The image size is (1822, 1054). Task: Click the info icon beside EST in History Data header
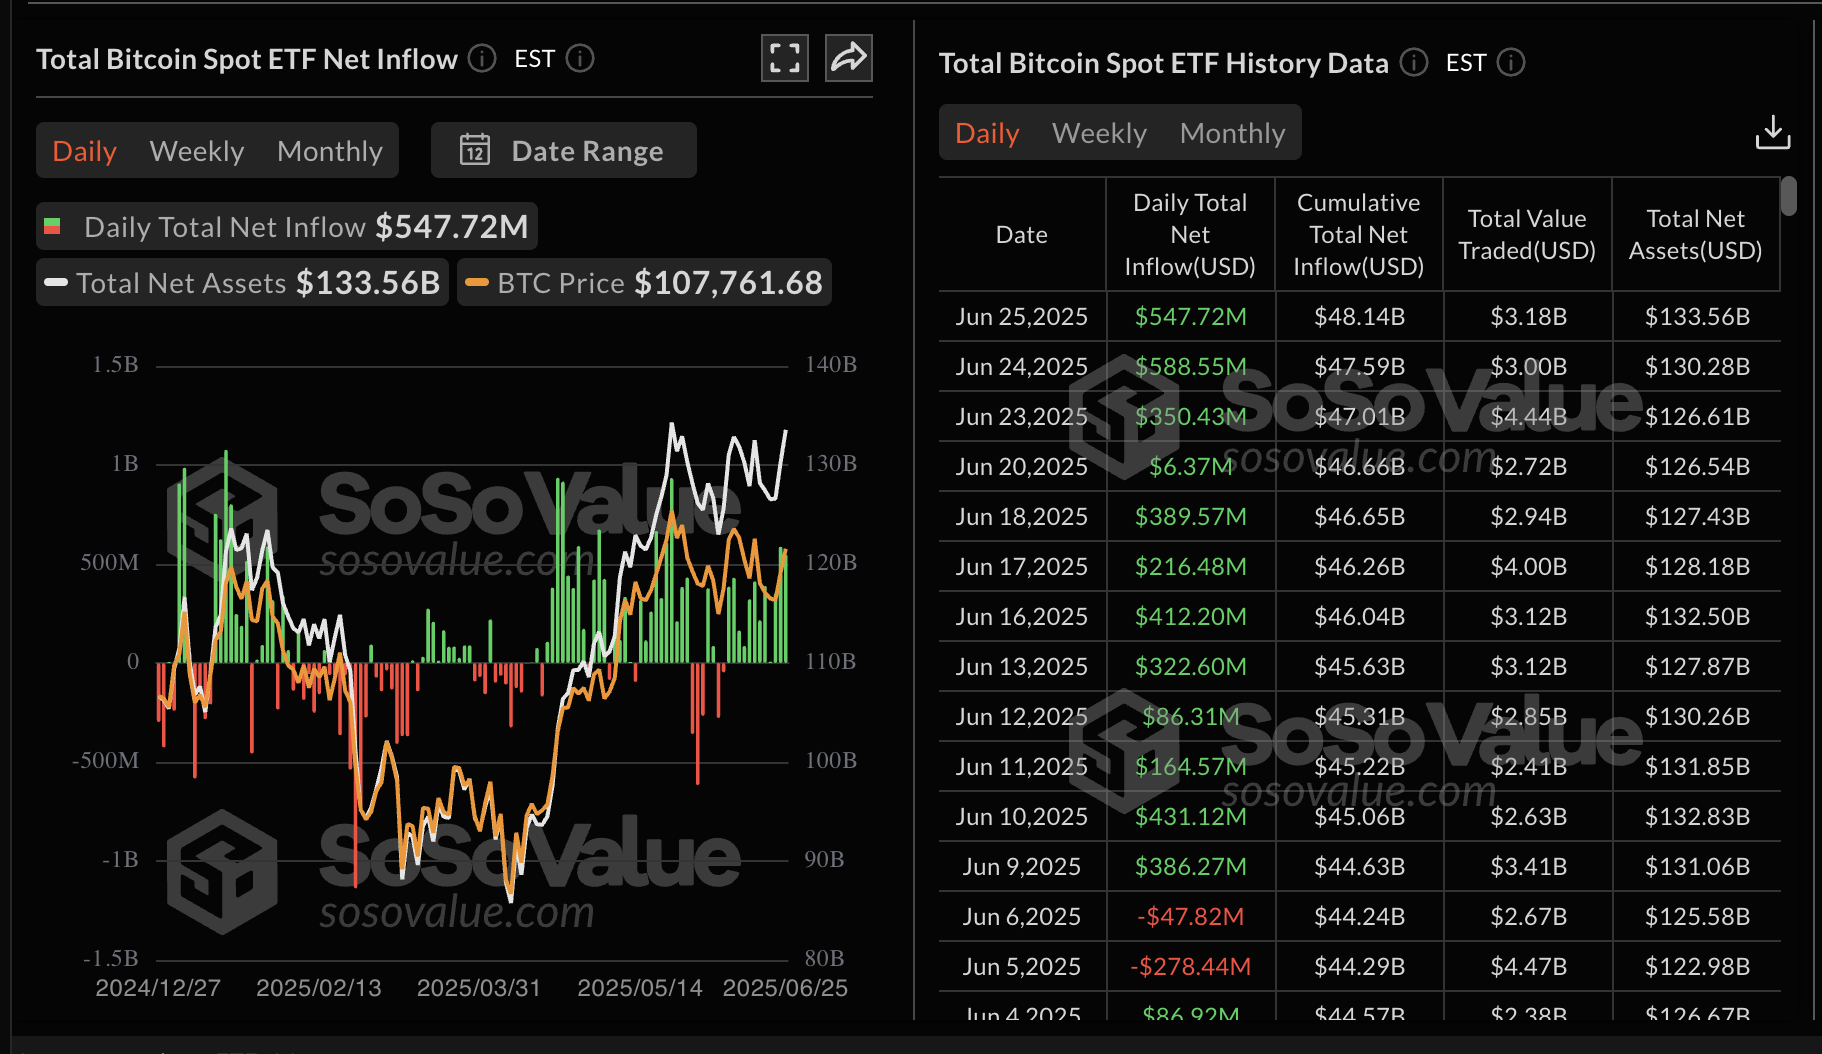[1512, 62]
